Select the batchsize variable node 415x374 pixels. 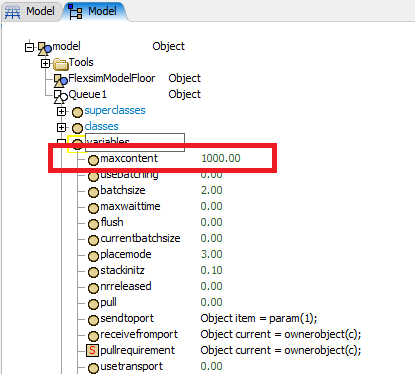click(123, 190)
